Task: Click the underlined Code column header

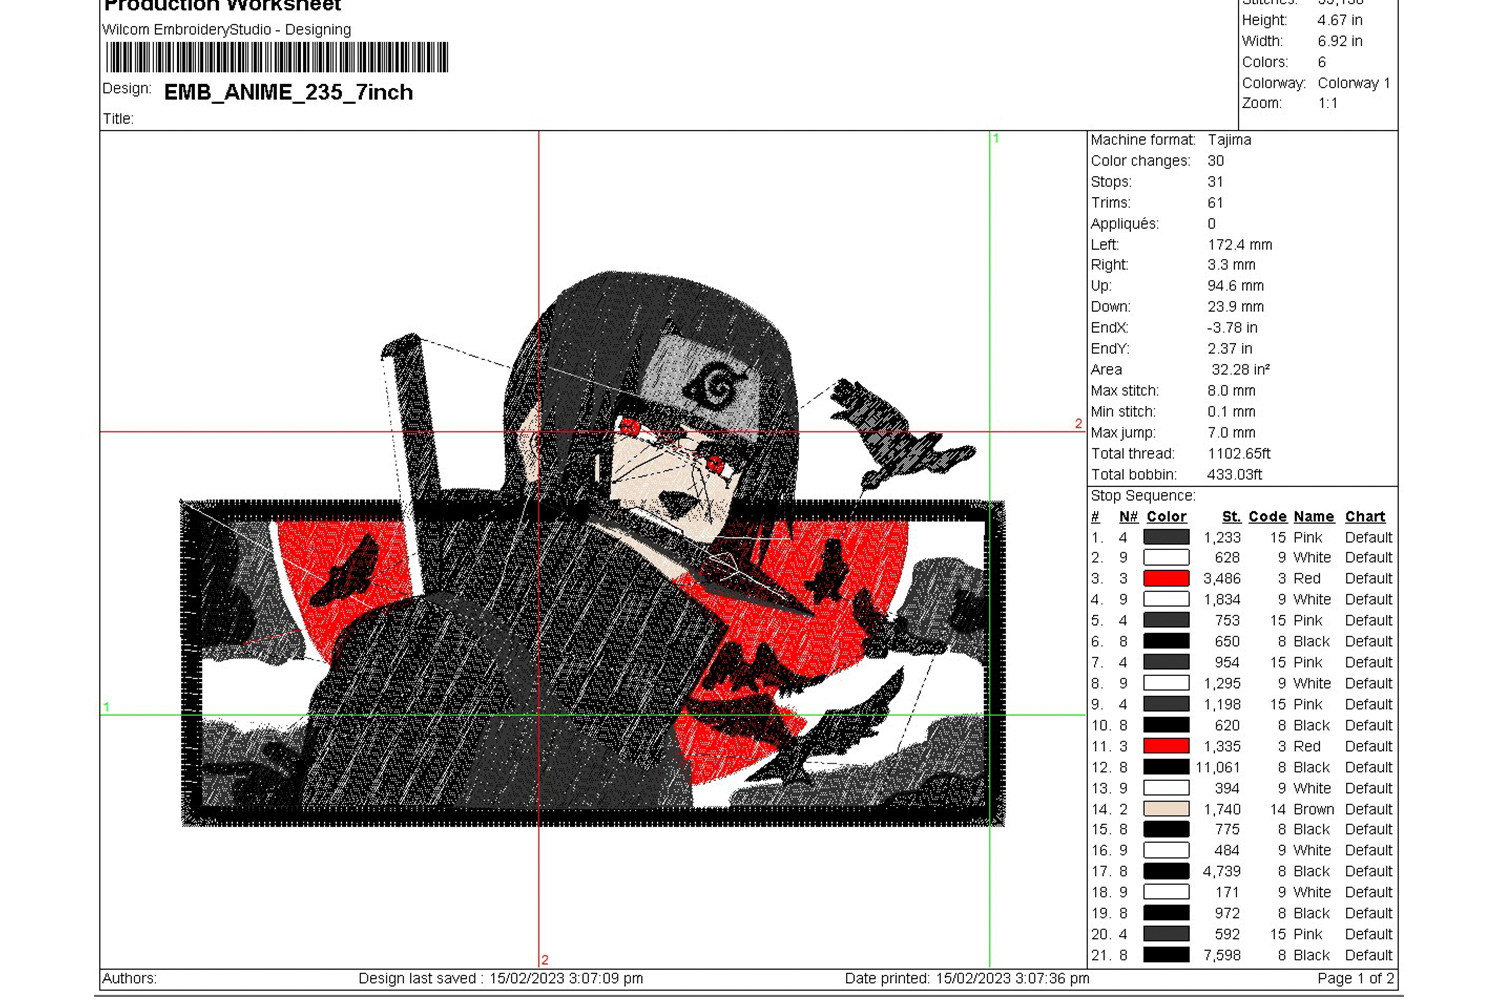Action: (x=1267, y=517)
